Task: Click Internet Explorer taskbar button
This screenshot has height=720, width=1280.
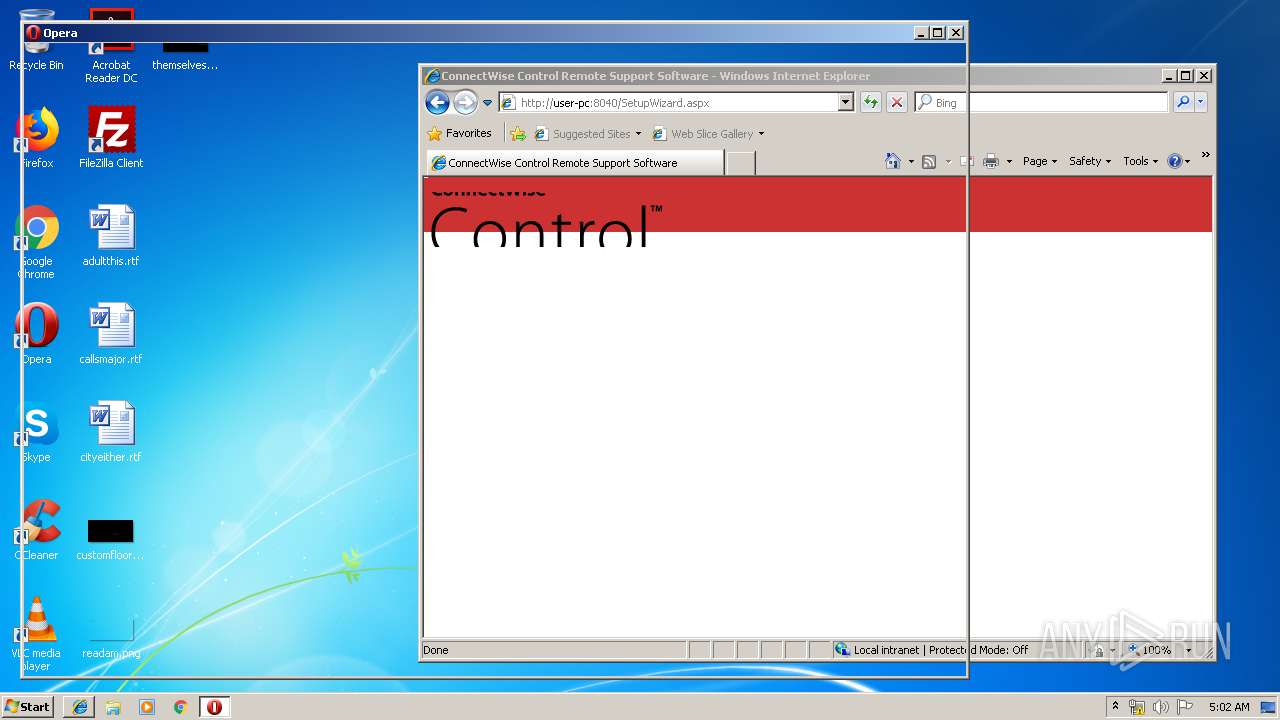Action: coord(80,707)
